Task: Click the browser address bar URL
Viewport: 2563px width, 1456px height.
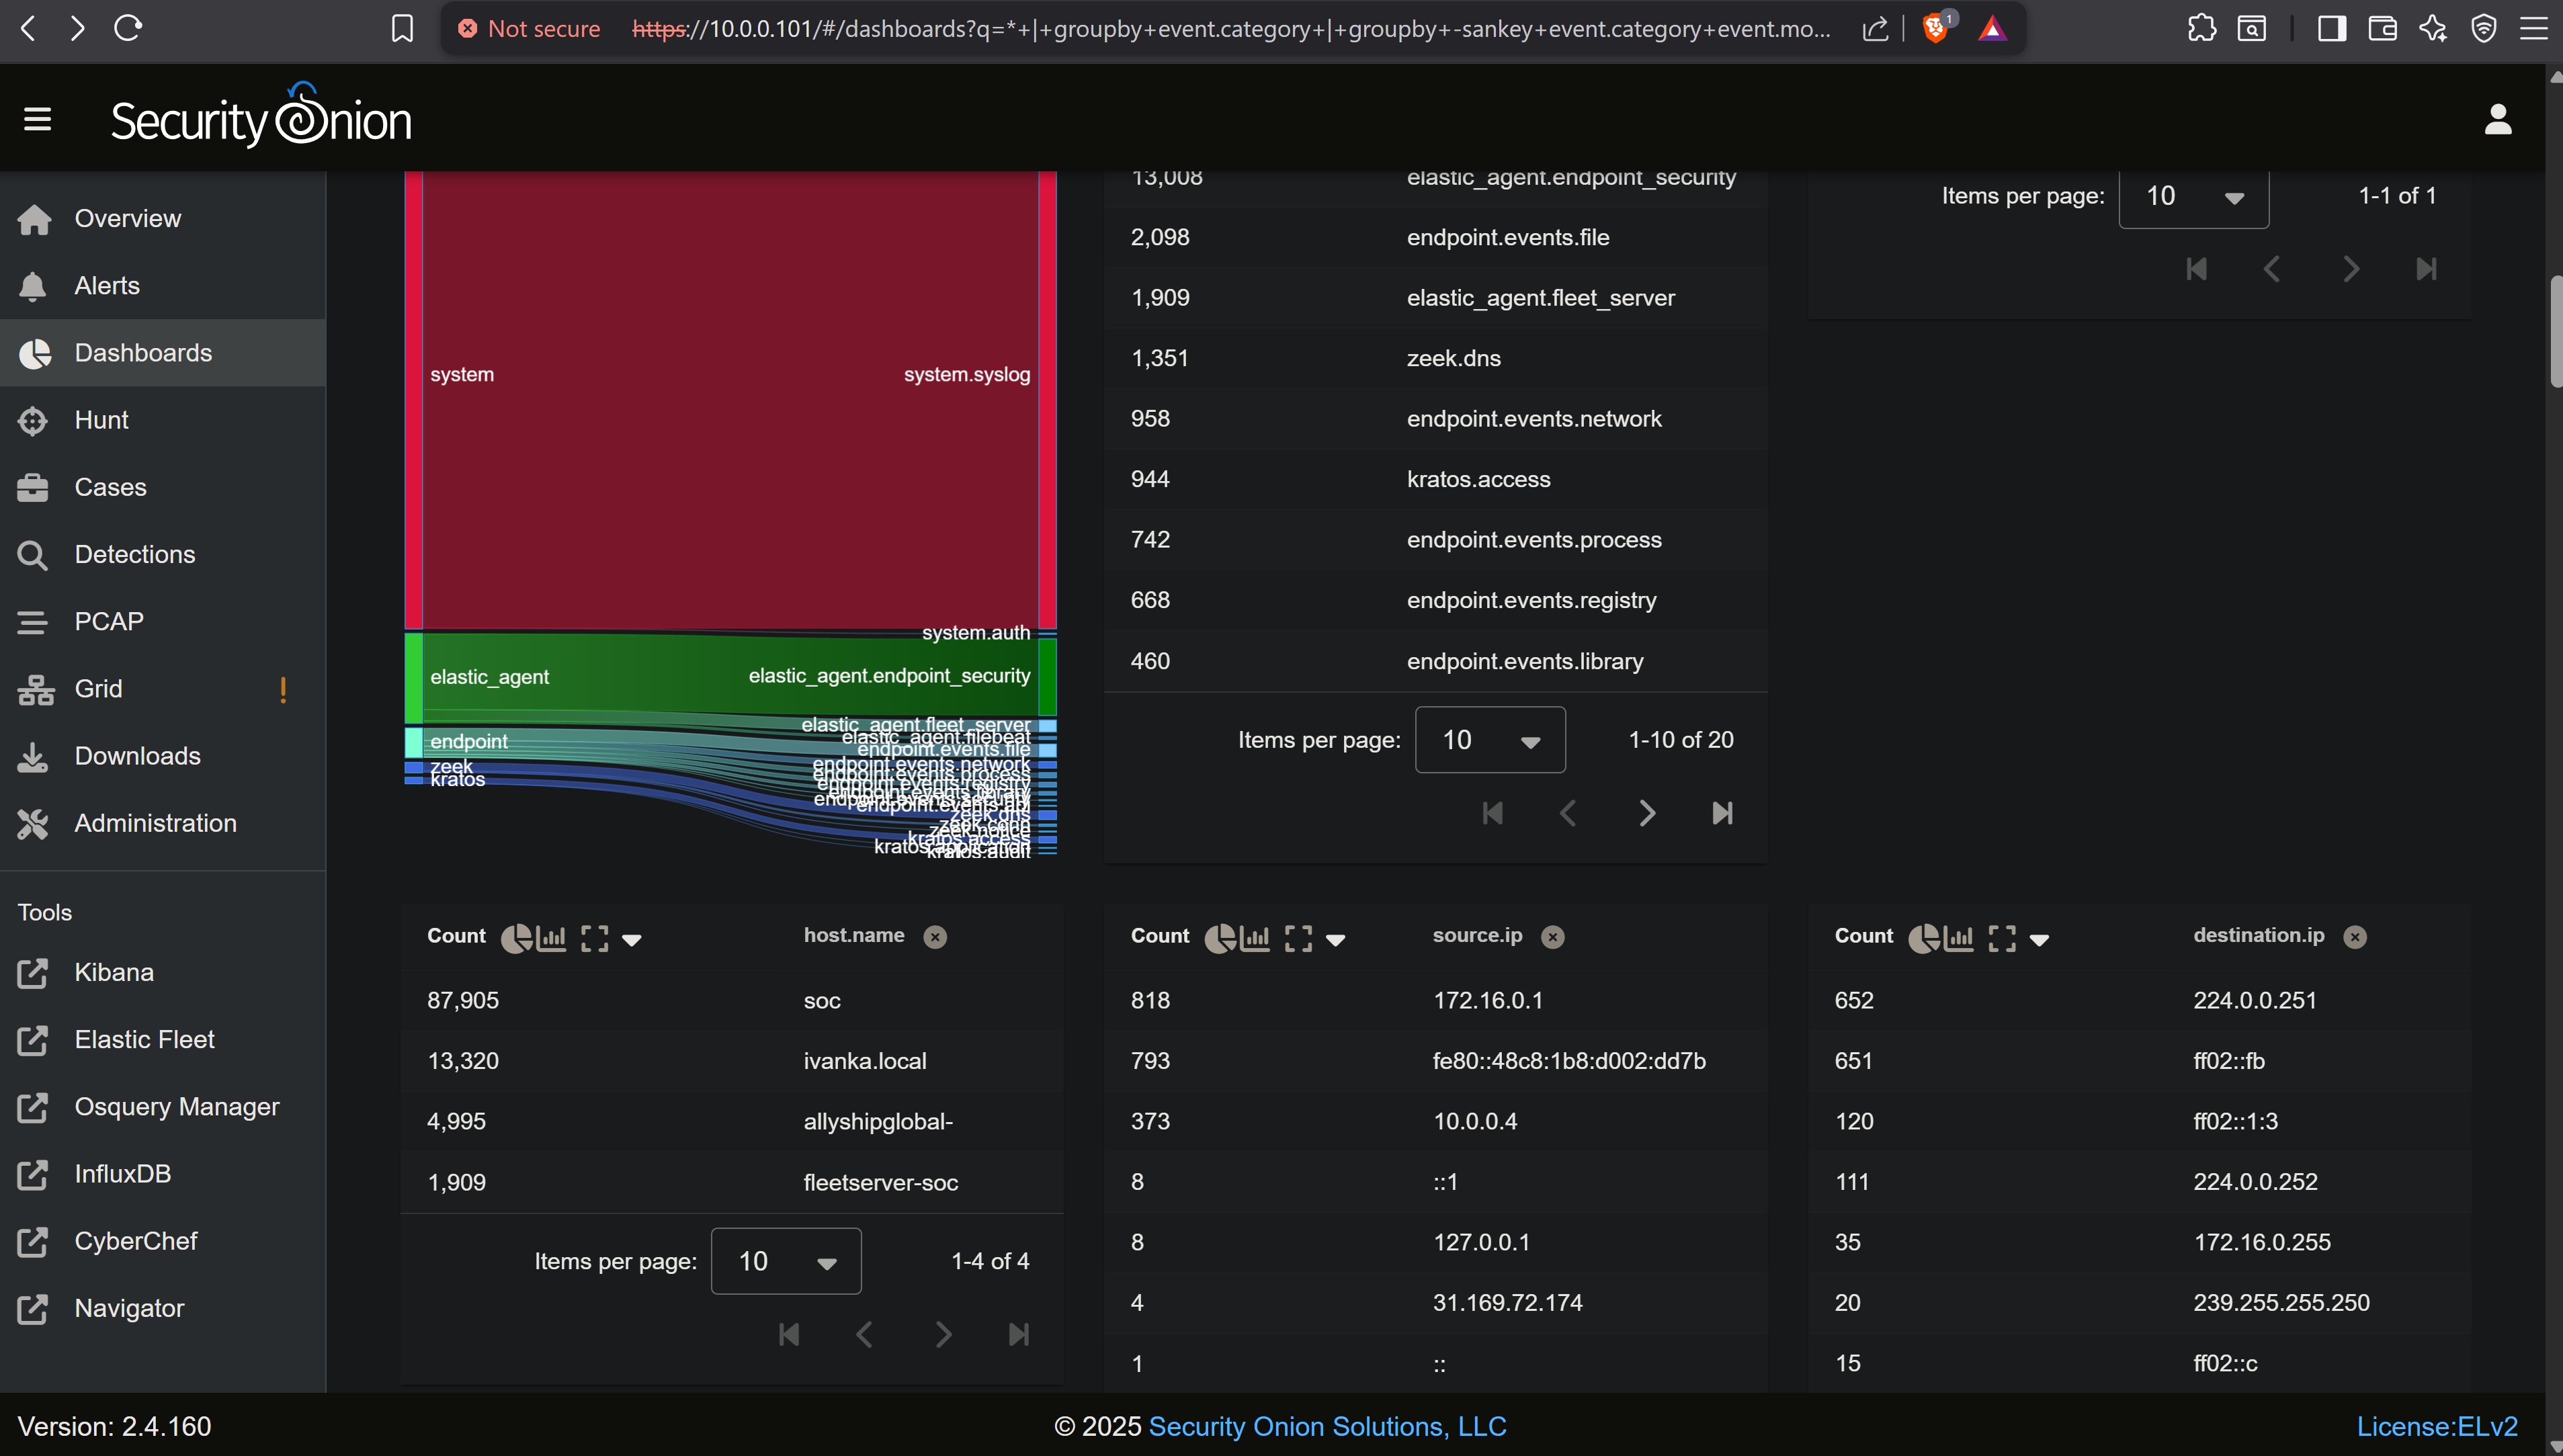Action: click(1230, 28)
